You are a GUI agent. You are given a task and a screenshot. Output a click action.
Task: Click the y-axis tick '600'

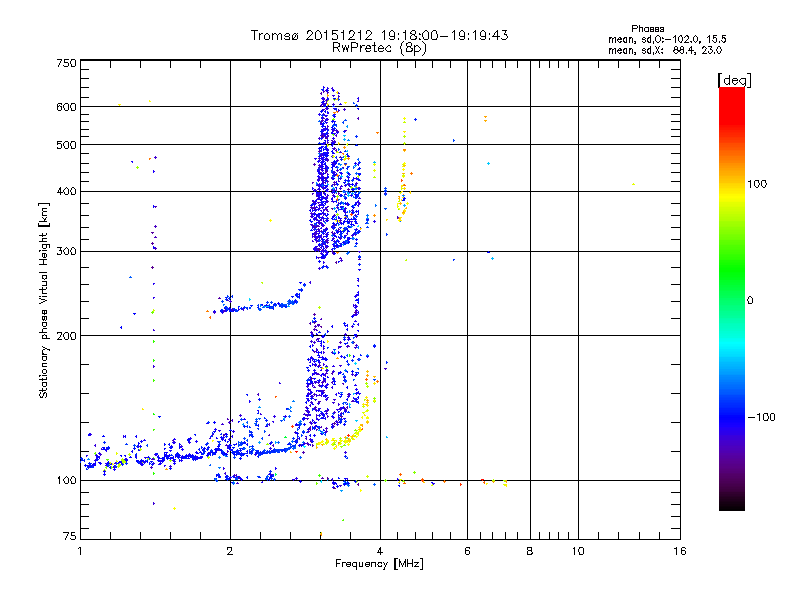click(67, 107)
